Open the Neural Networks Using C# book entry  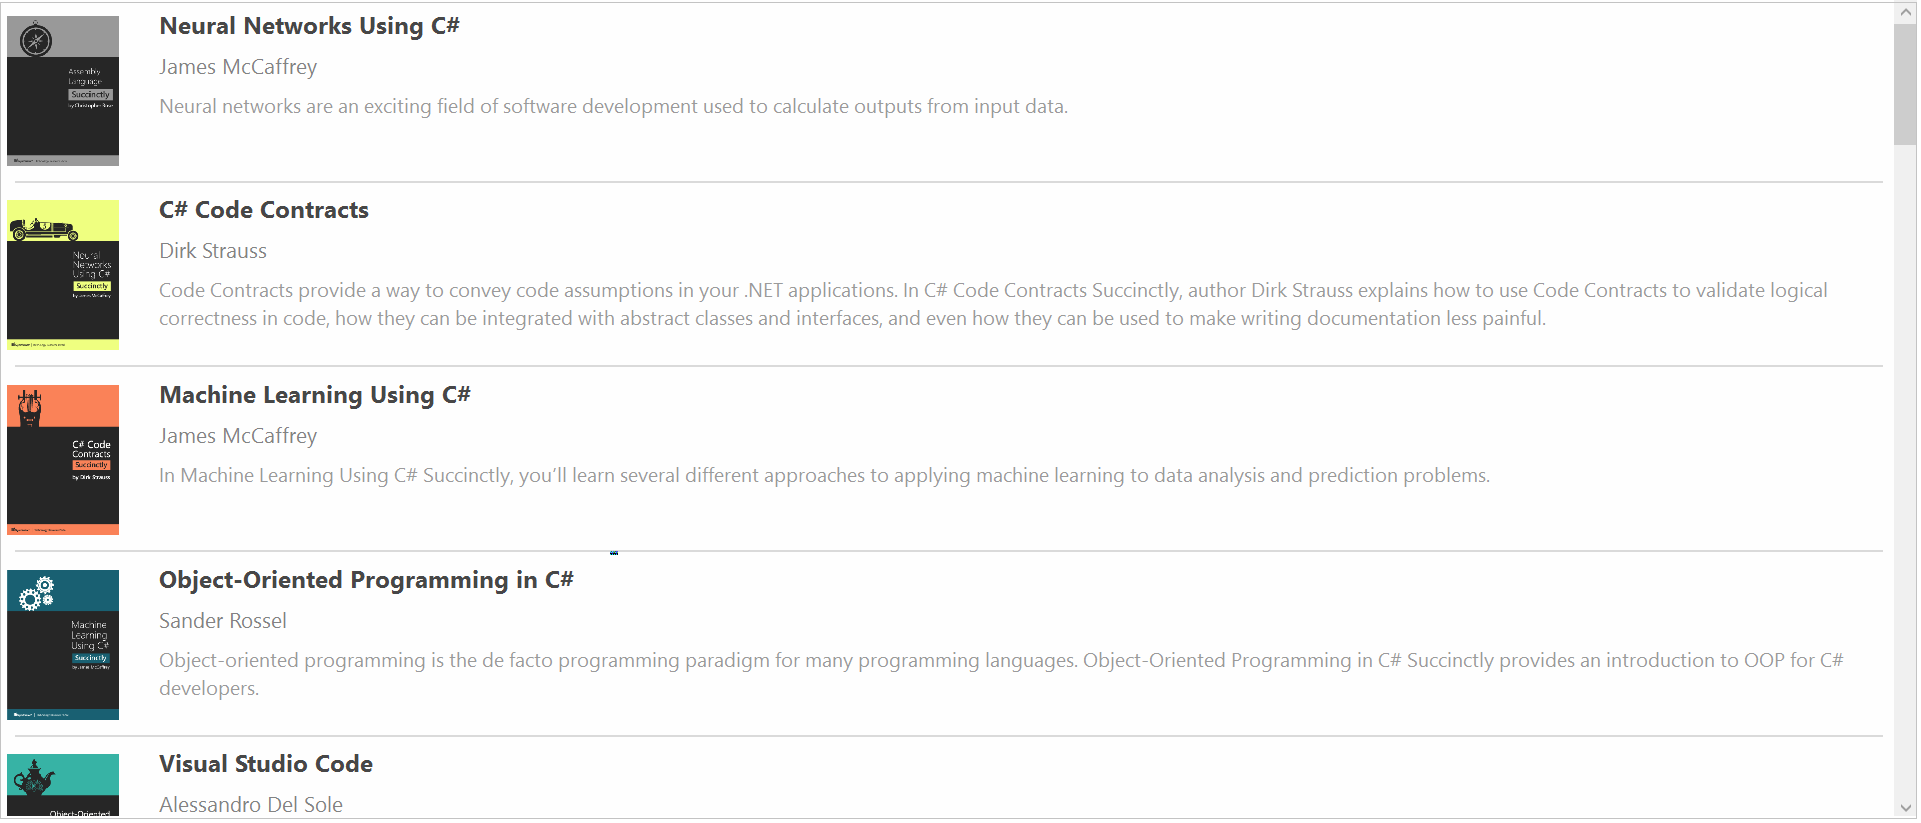[309, 25]
